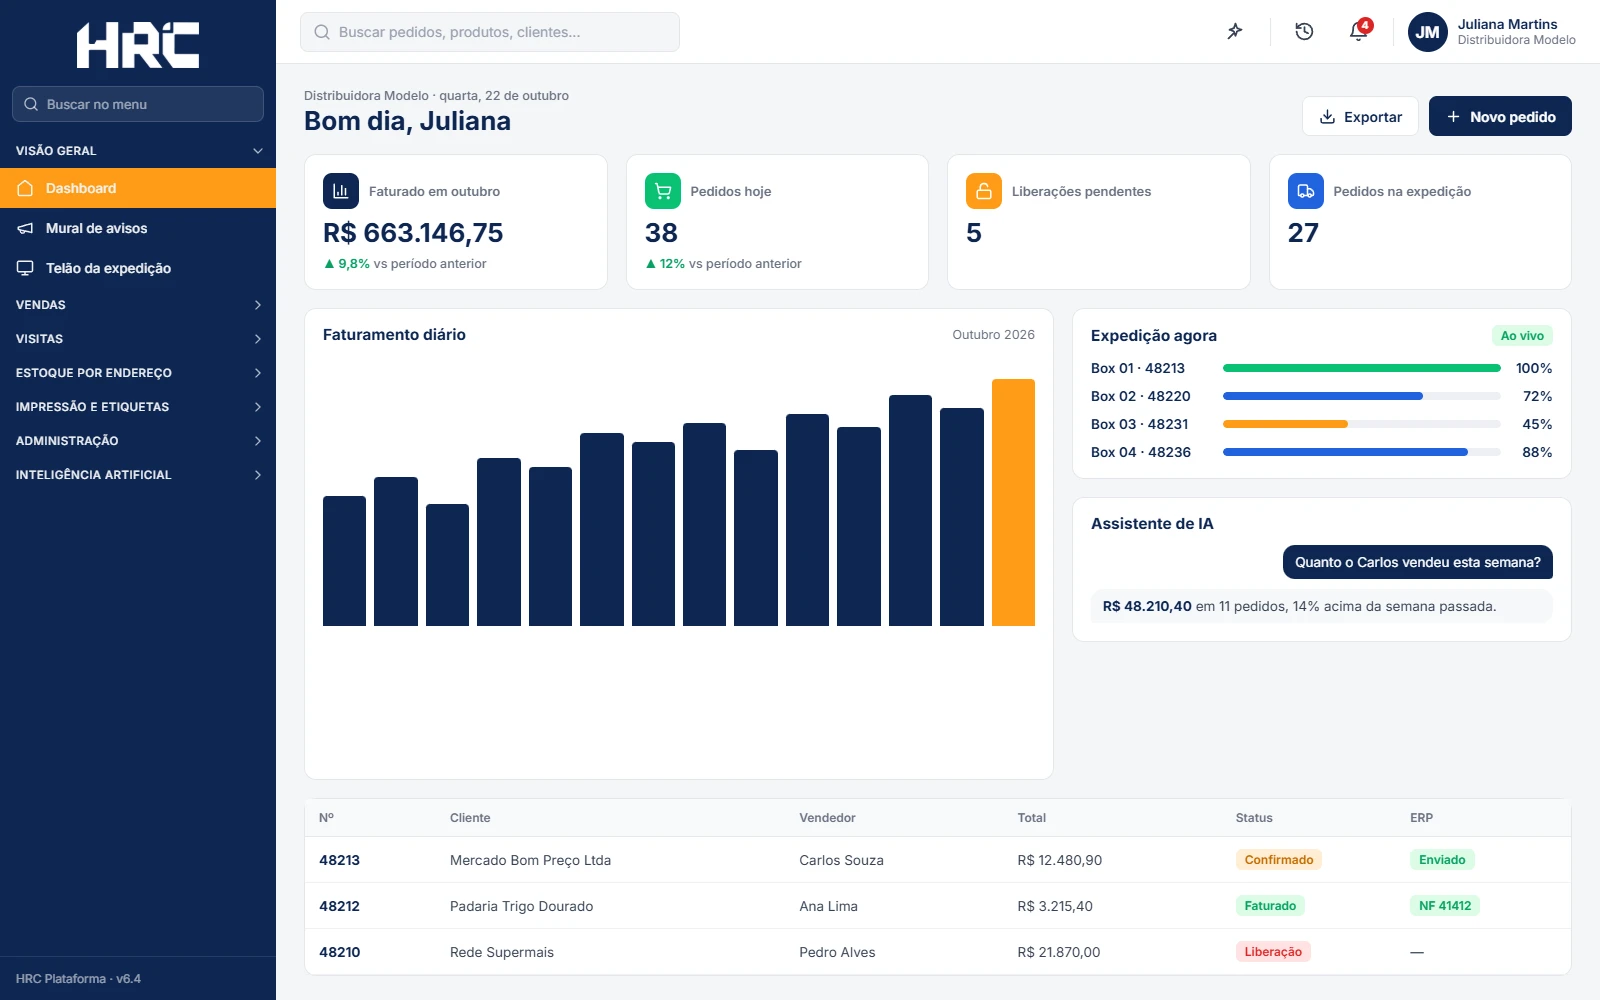Open Telão da expedição page
Image resolution: width=1600 pixels, height=1000 pixels.
138,268
